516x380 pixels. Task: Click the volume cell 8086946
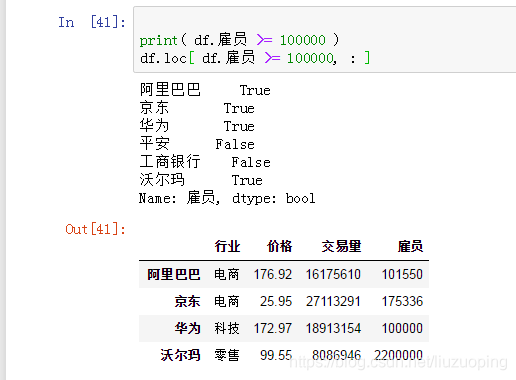337,355
